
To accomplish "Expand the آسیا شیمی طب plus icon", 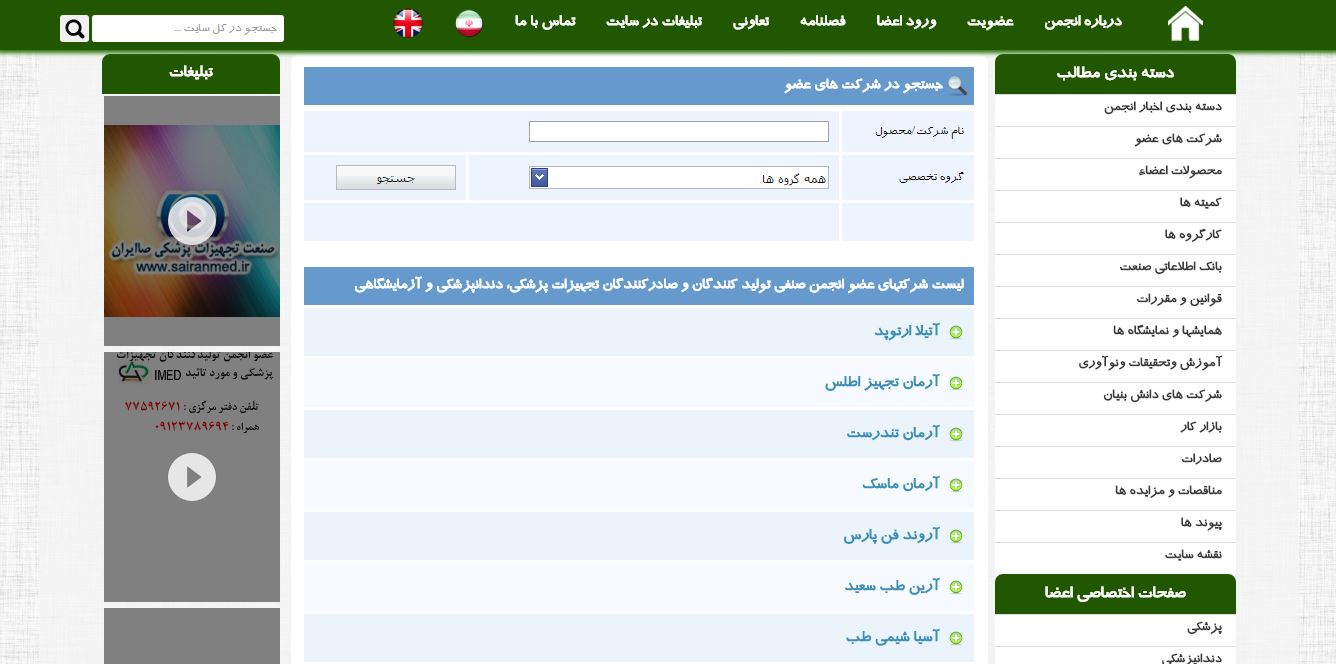I will pos(956,638).
